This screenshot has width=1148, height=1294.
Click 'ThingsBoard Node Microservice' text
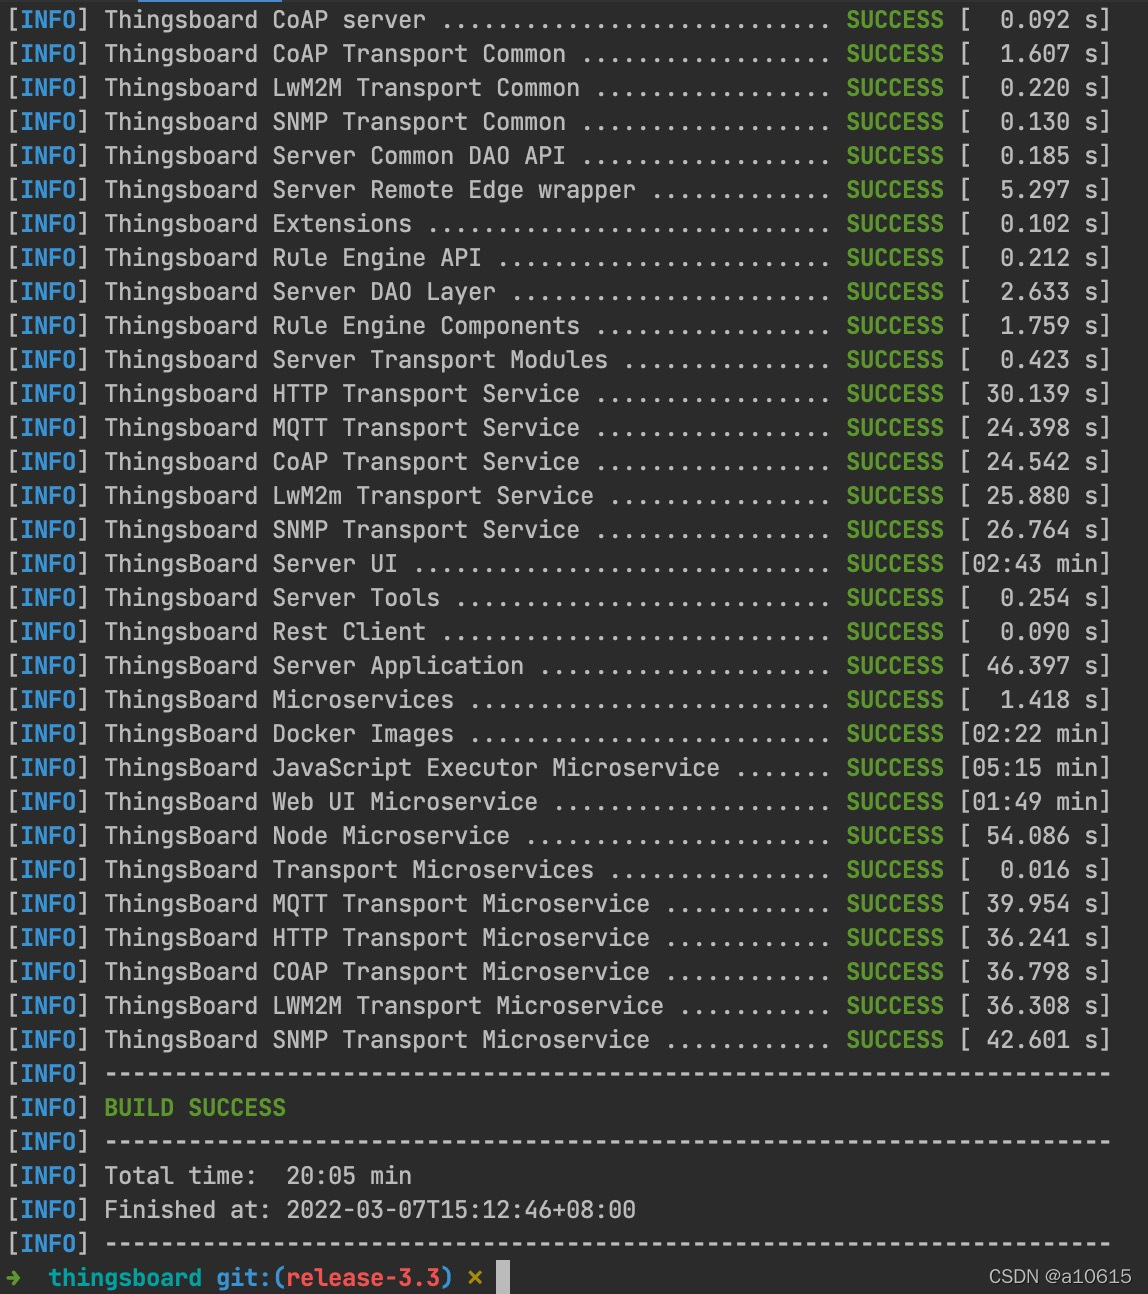coord(307,836)
